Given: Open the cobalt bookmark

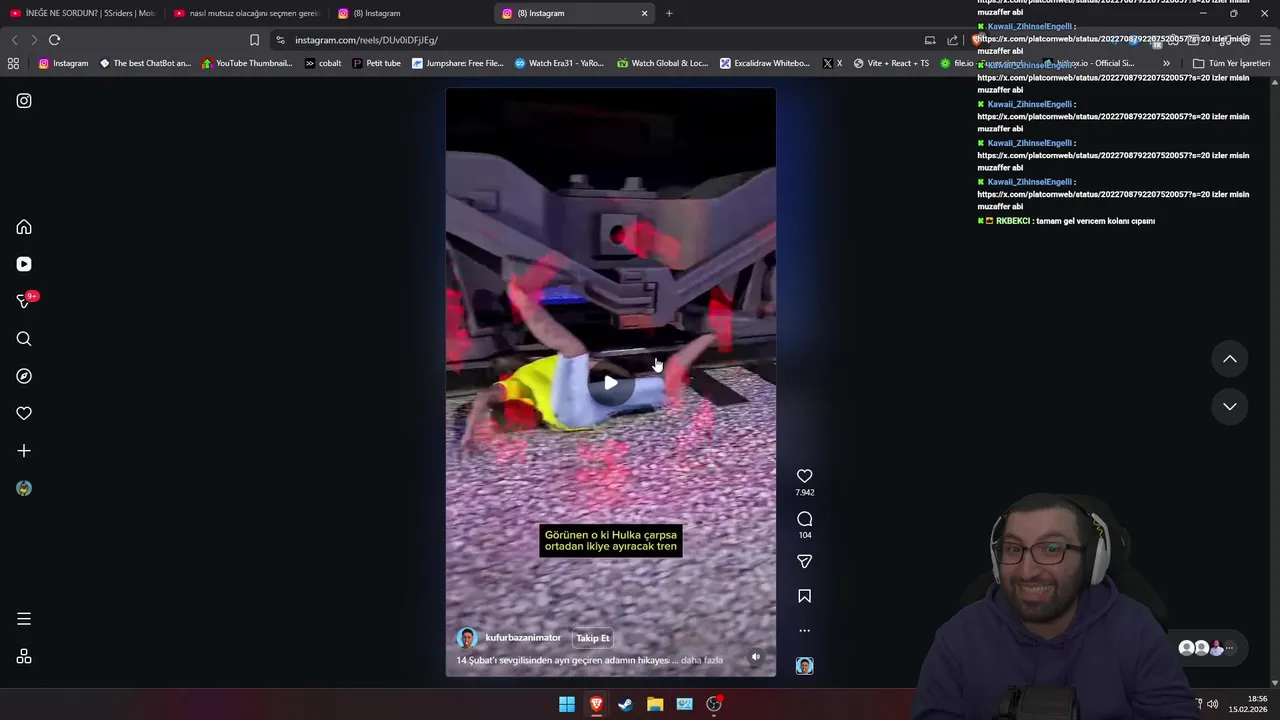Looking at the screenshot, I should (x=323, y=63).
